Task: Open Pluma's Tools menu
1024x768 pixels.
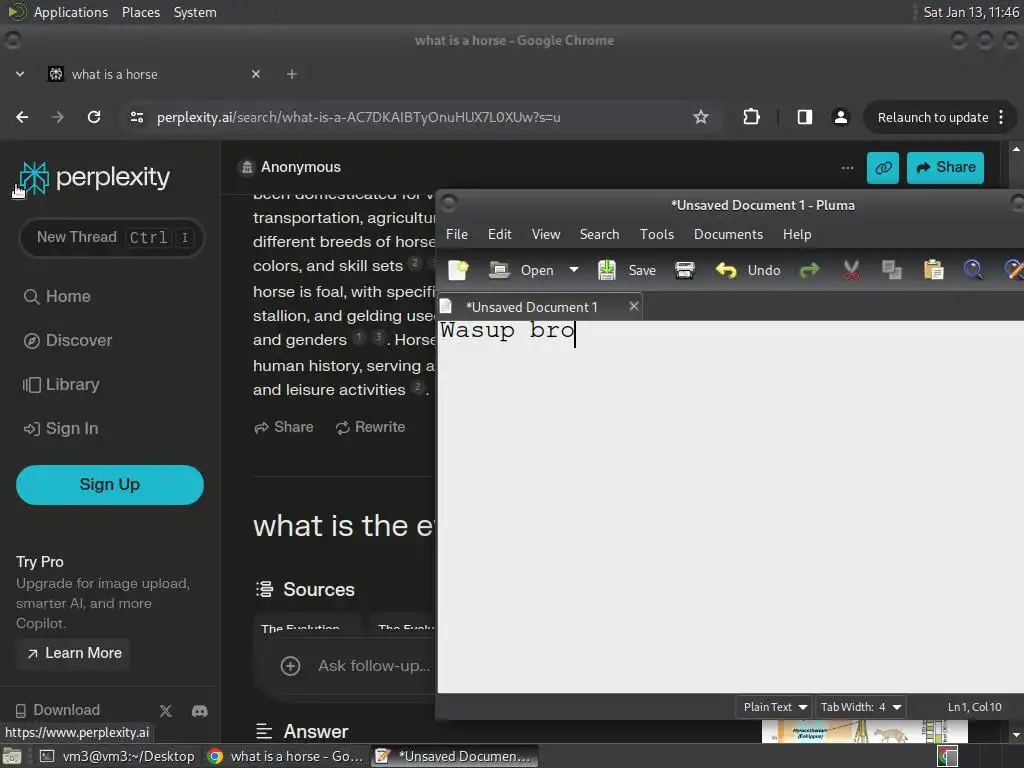Action: (x=656, y=234)
